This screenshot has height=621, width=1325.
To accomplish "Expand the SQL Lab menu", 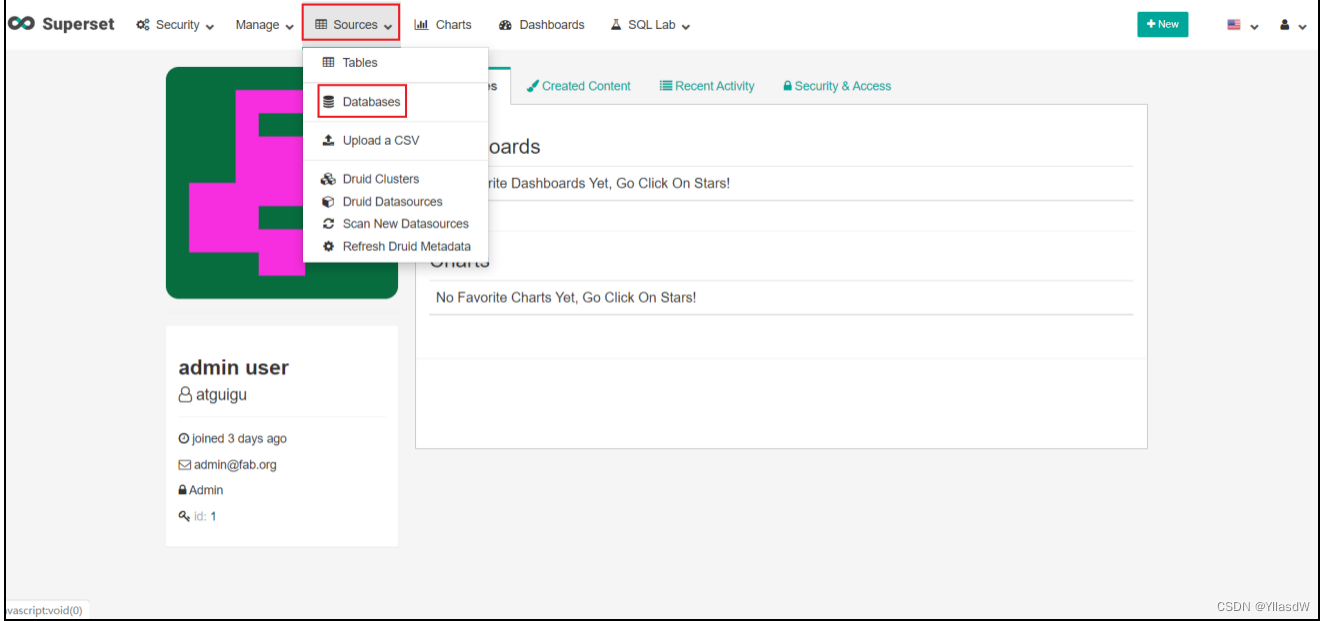I will pyautogui.click(x=650, y=25).
